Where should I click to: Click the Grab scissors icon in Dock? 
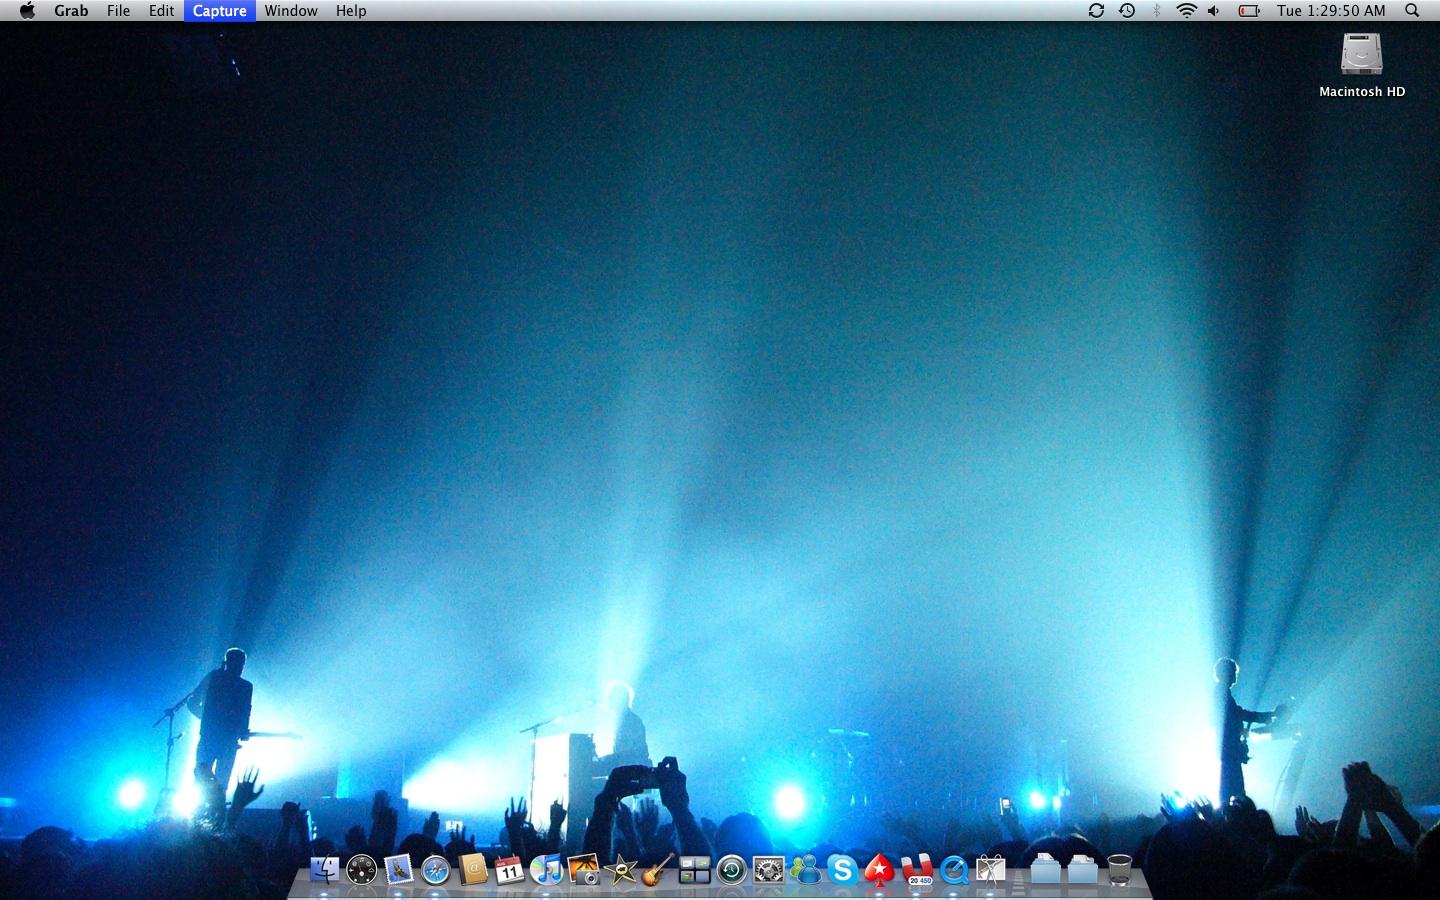coord(991,870)
